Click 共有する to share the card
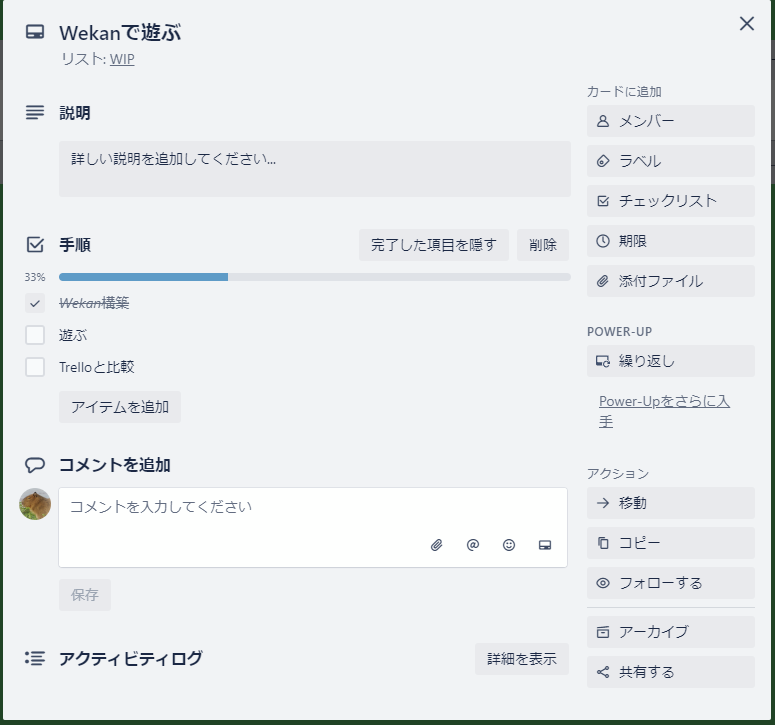Image resolution: width=775 pixels, height=725 pixels. click(x=671, y=672)
